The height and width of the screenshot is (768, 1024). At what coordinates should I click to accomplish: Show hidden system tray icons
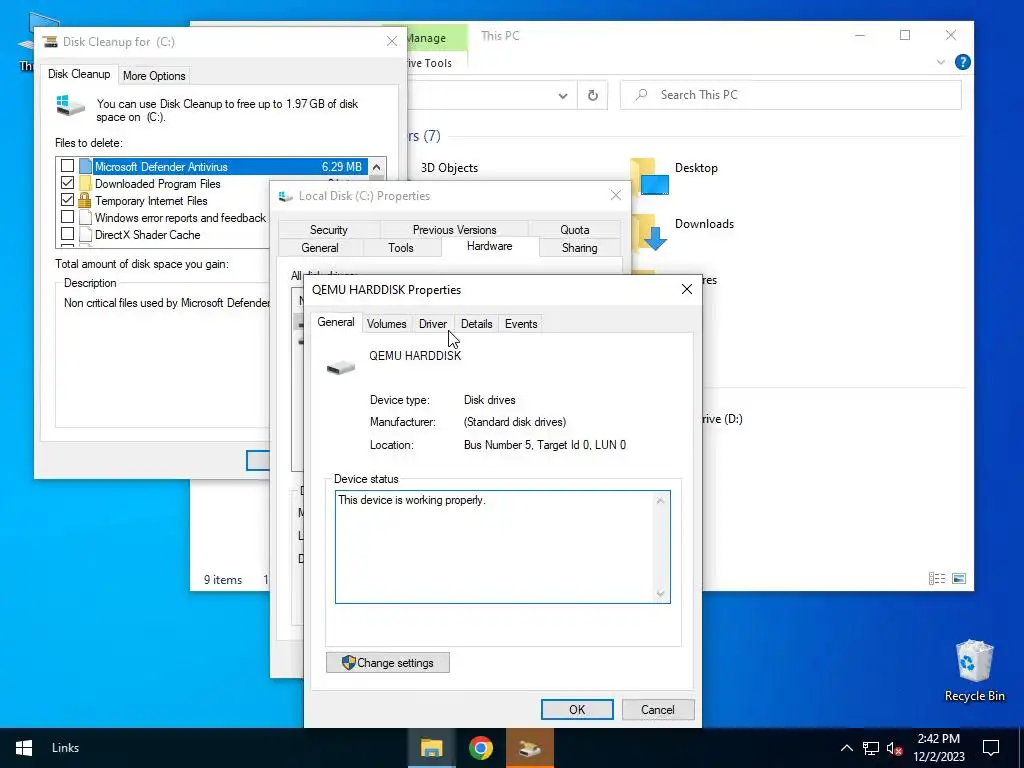tap(846, 748)
